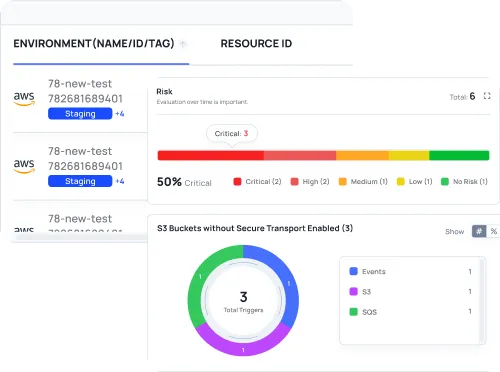Expand the Risk panel to fullscreen
Image resolution: width=500 pixels, height=372 pixels.
[x=487, y=96]
